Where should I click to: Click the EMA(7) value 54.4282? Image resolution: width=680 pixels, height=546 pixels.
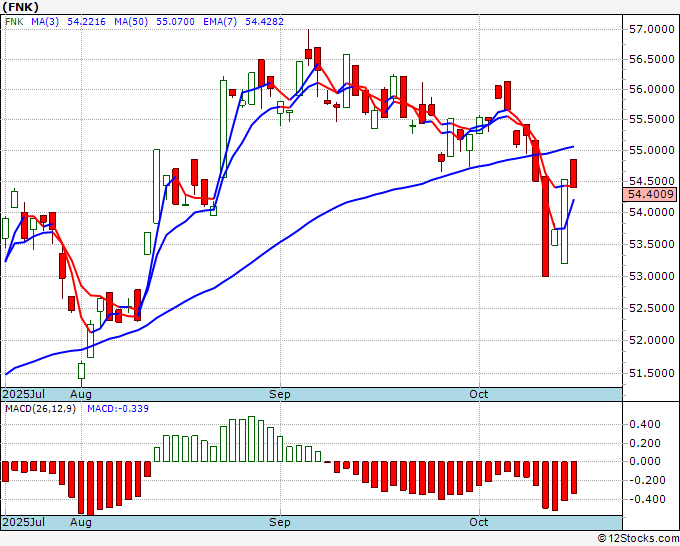265,21
